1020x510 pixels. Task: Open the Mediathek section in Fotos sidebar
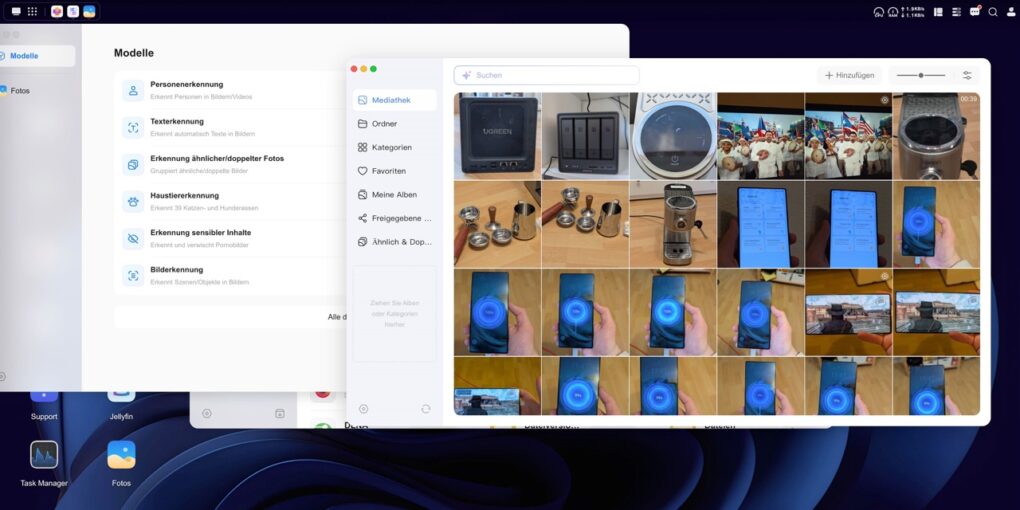(x=395, y=100)
